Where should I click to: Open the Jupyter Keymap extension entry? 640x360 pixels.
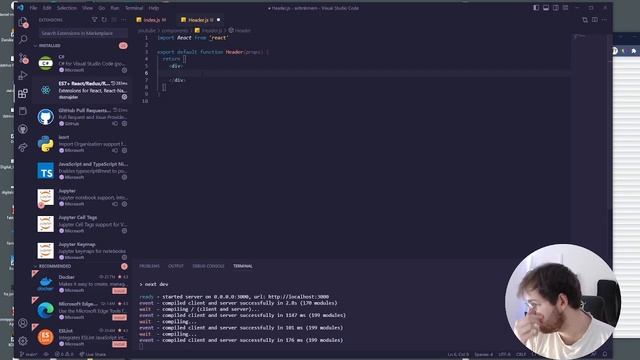click(81, 251)
